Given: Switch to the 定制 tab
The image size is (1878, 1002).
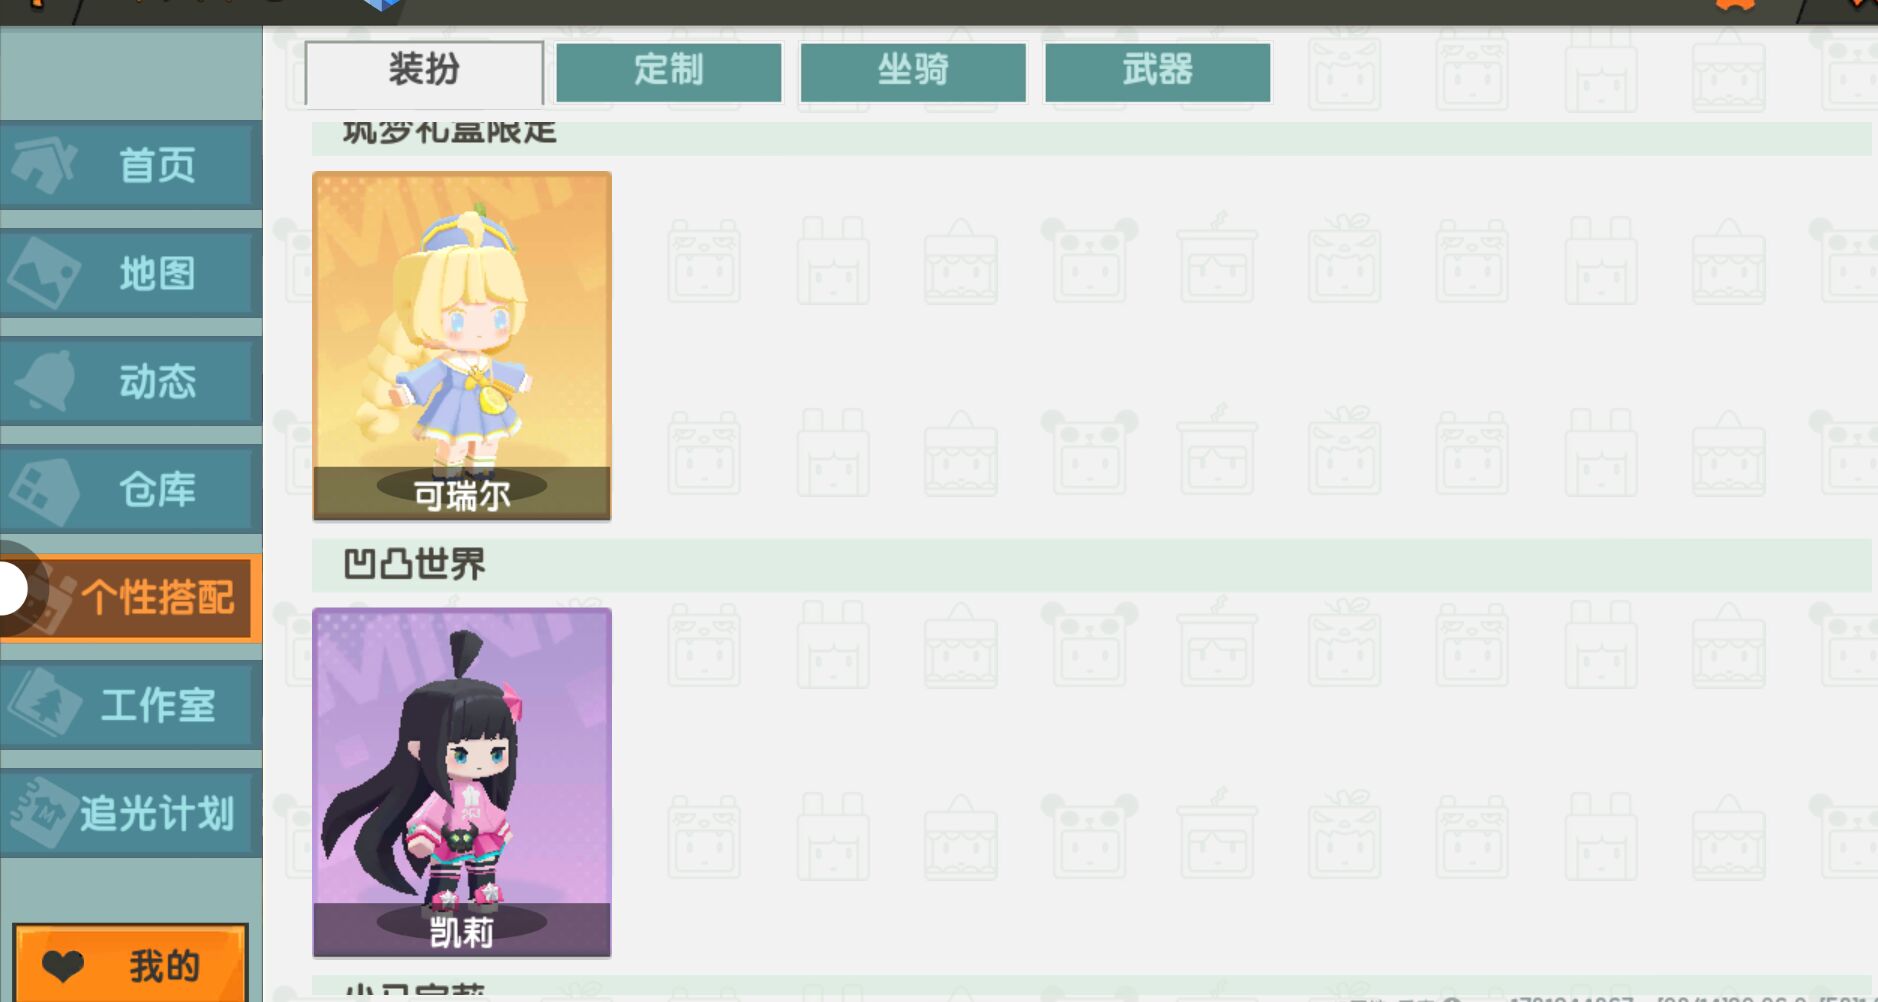Looking at the screenshot, I should [669, 71].
